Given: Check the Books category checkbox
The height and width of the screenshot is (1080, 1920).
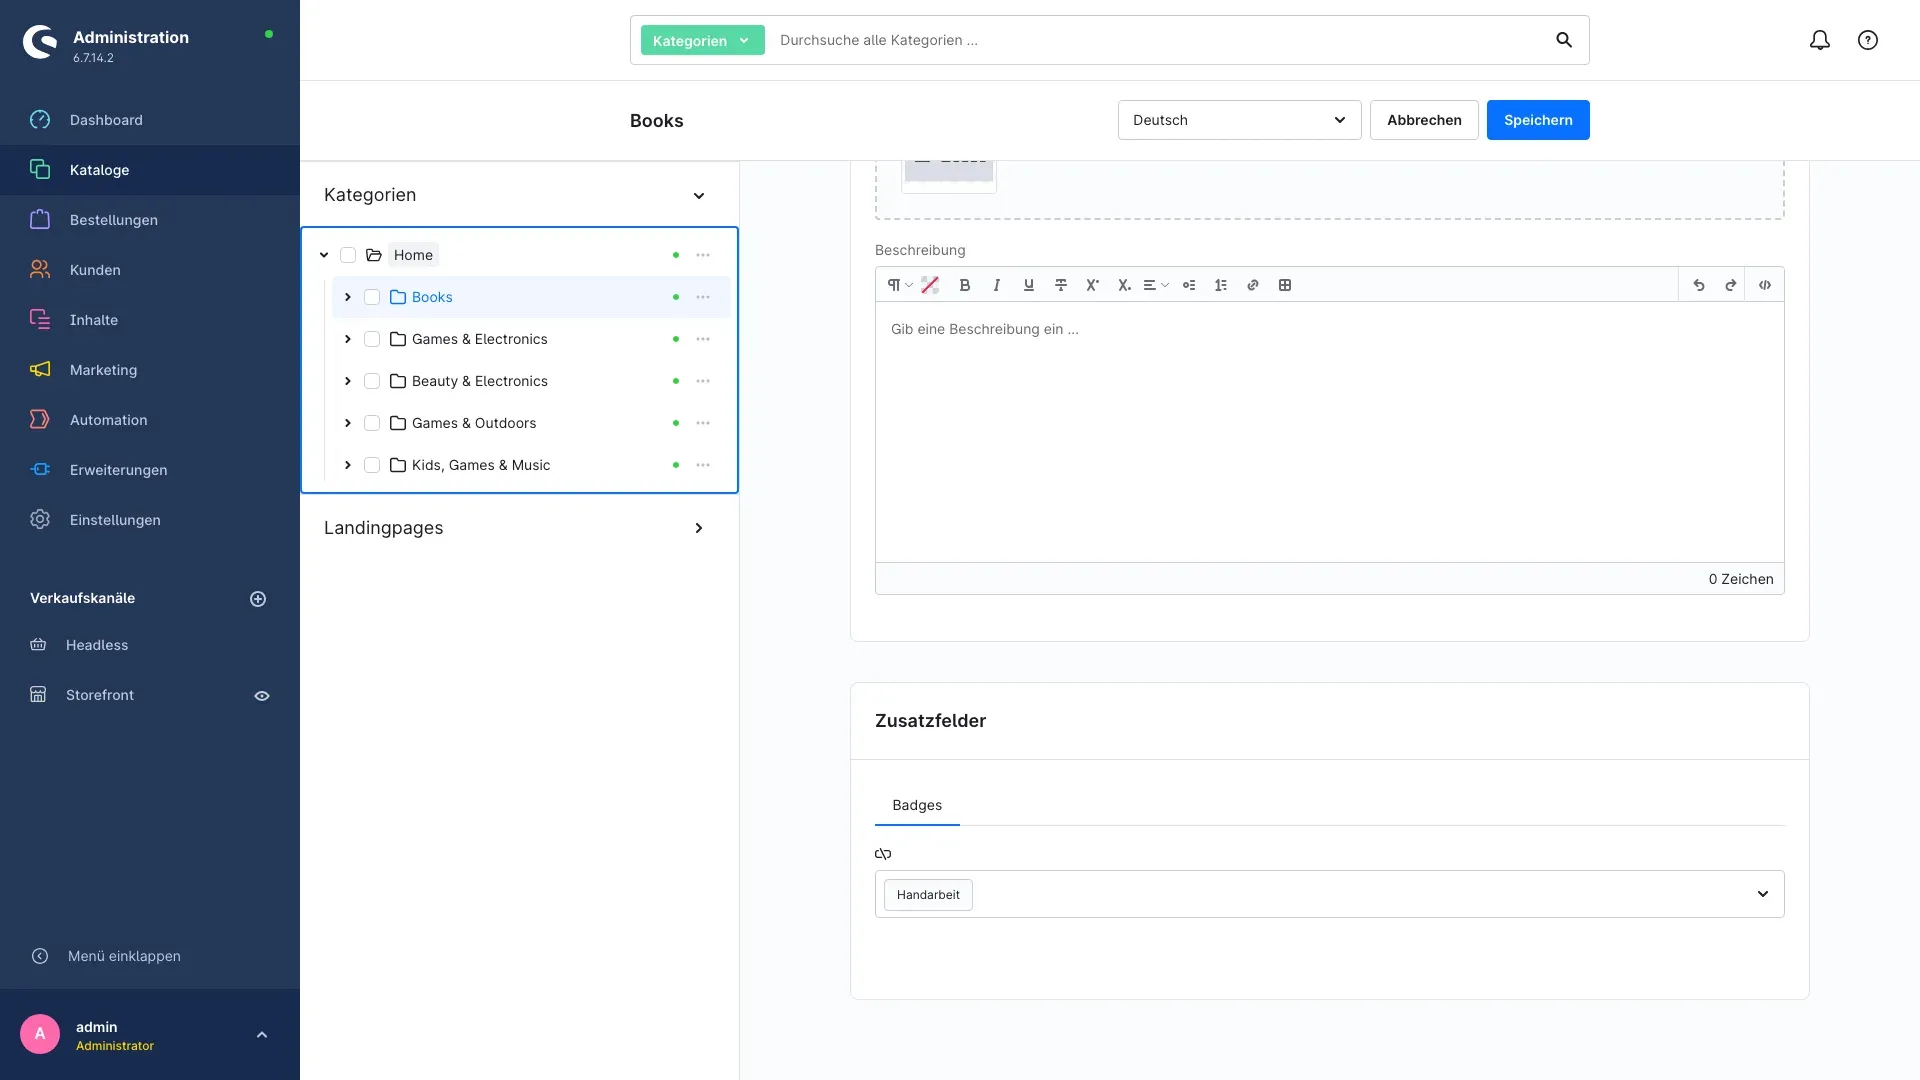Looking at the screenshot, I should (372, 297).
